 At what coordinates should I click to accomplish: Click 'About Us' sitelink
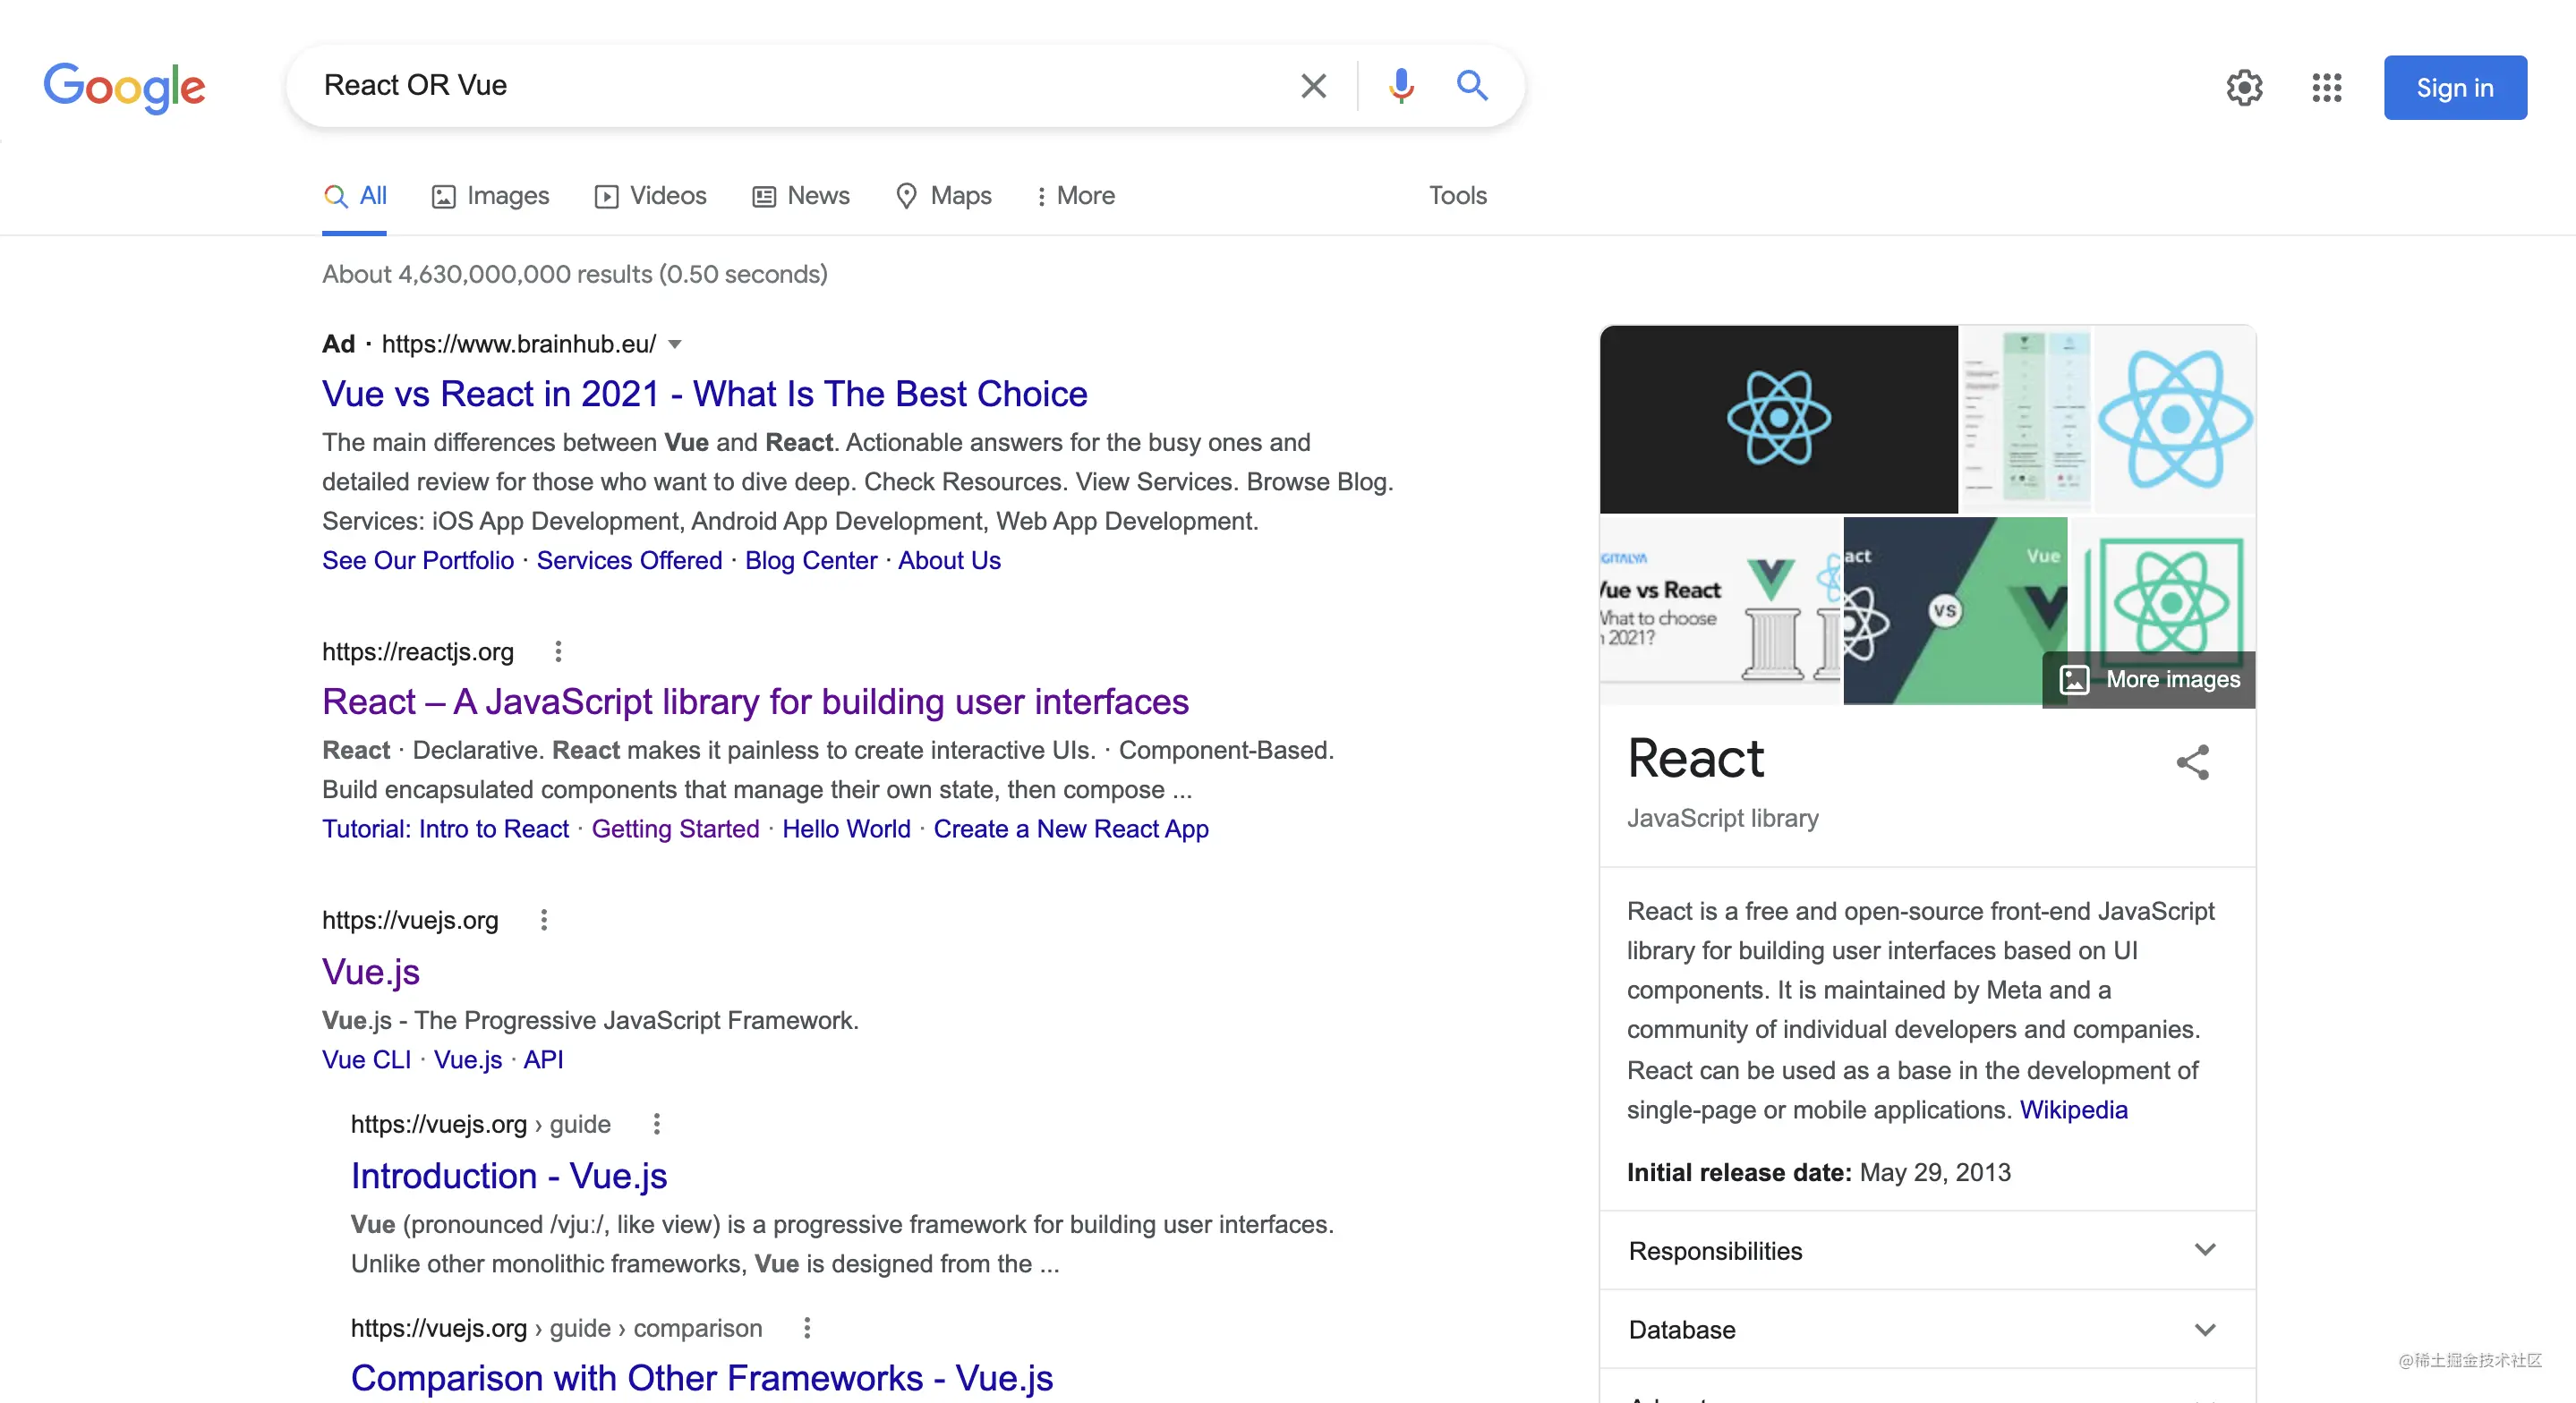tap(949, 561)
